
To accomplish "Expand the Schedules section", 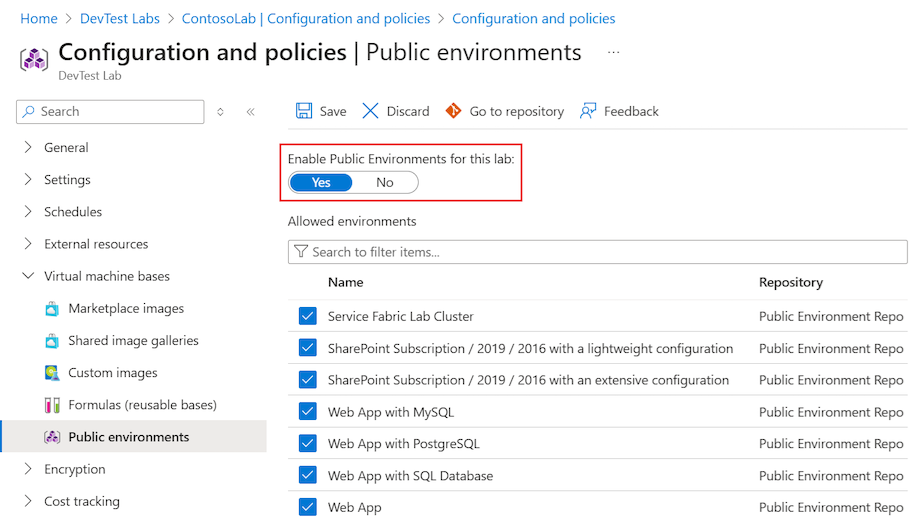I will click(28, 212).
